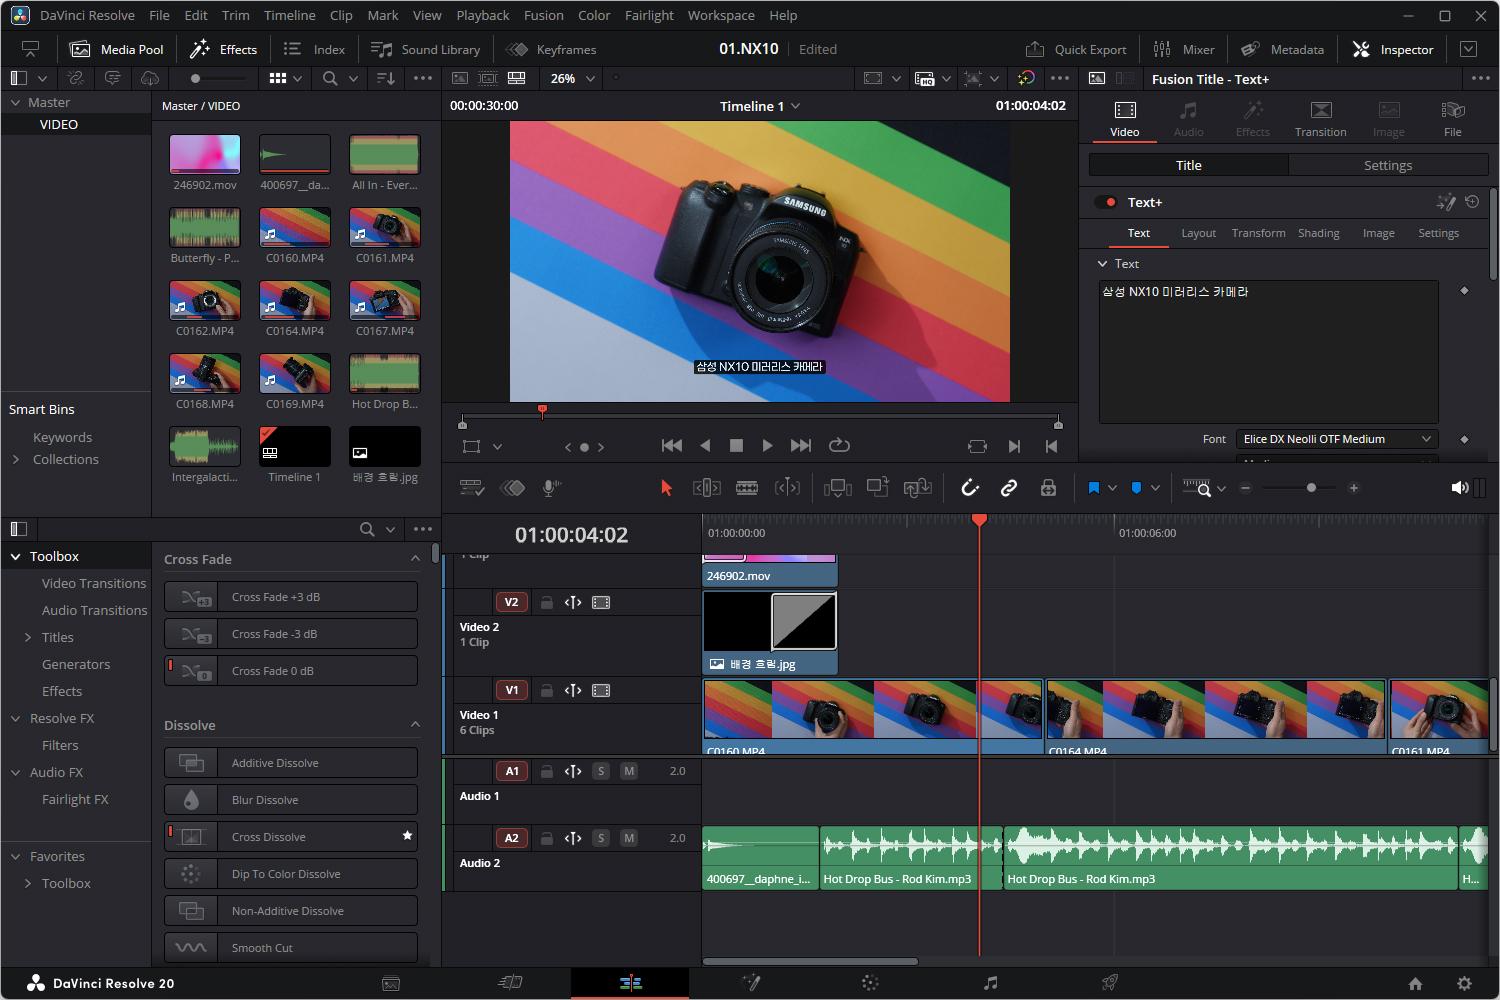Mute audio with the speaker icon

point(1460,488)
